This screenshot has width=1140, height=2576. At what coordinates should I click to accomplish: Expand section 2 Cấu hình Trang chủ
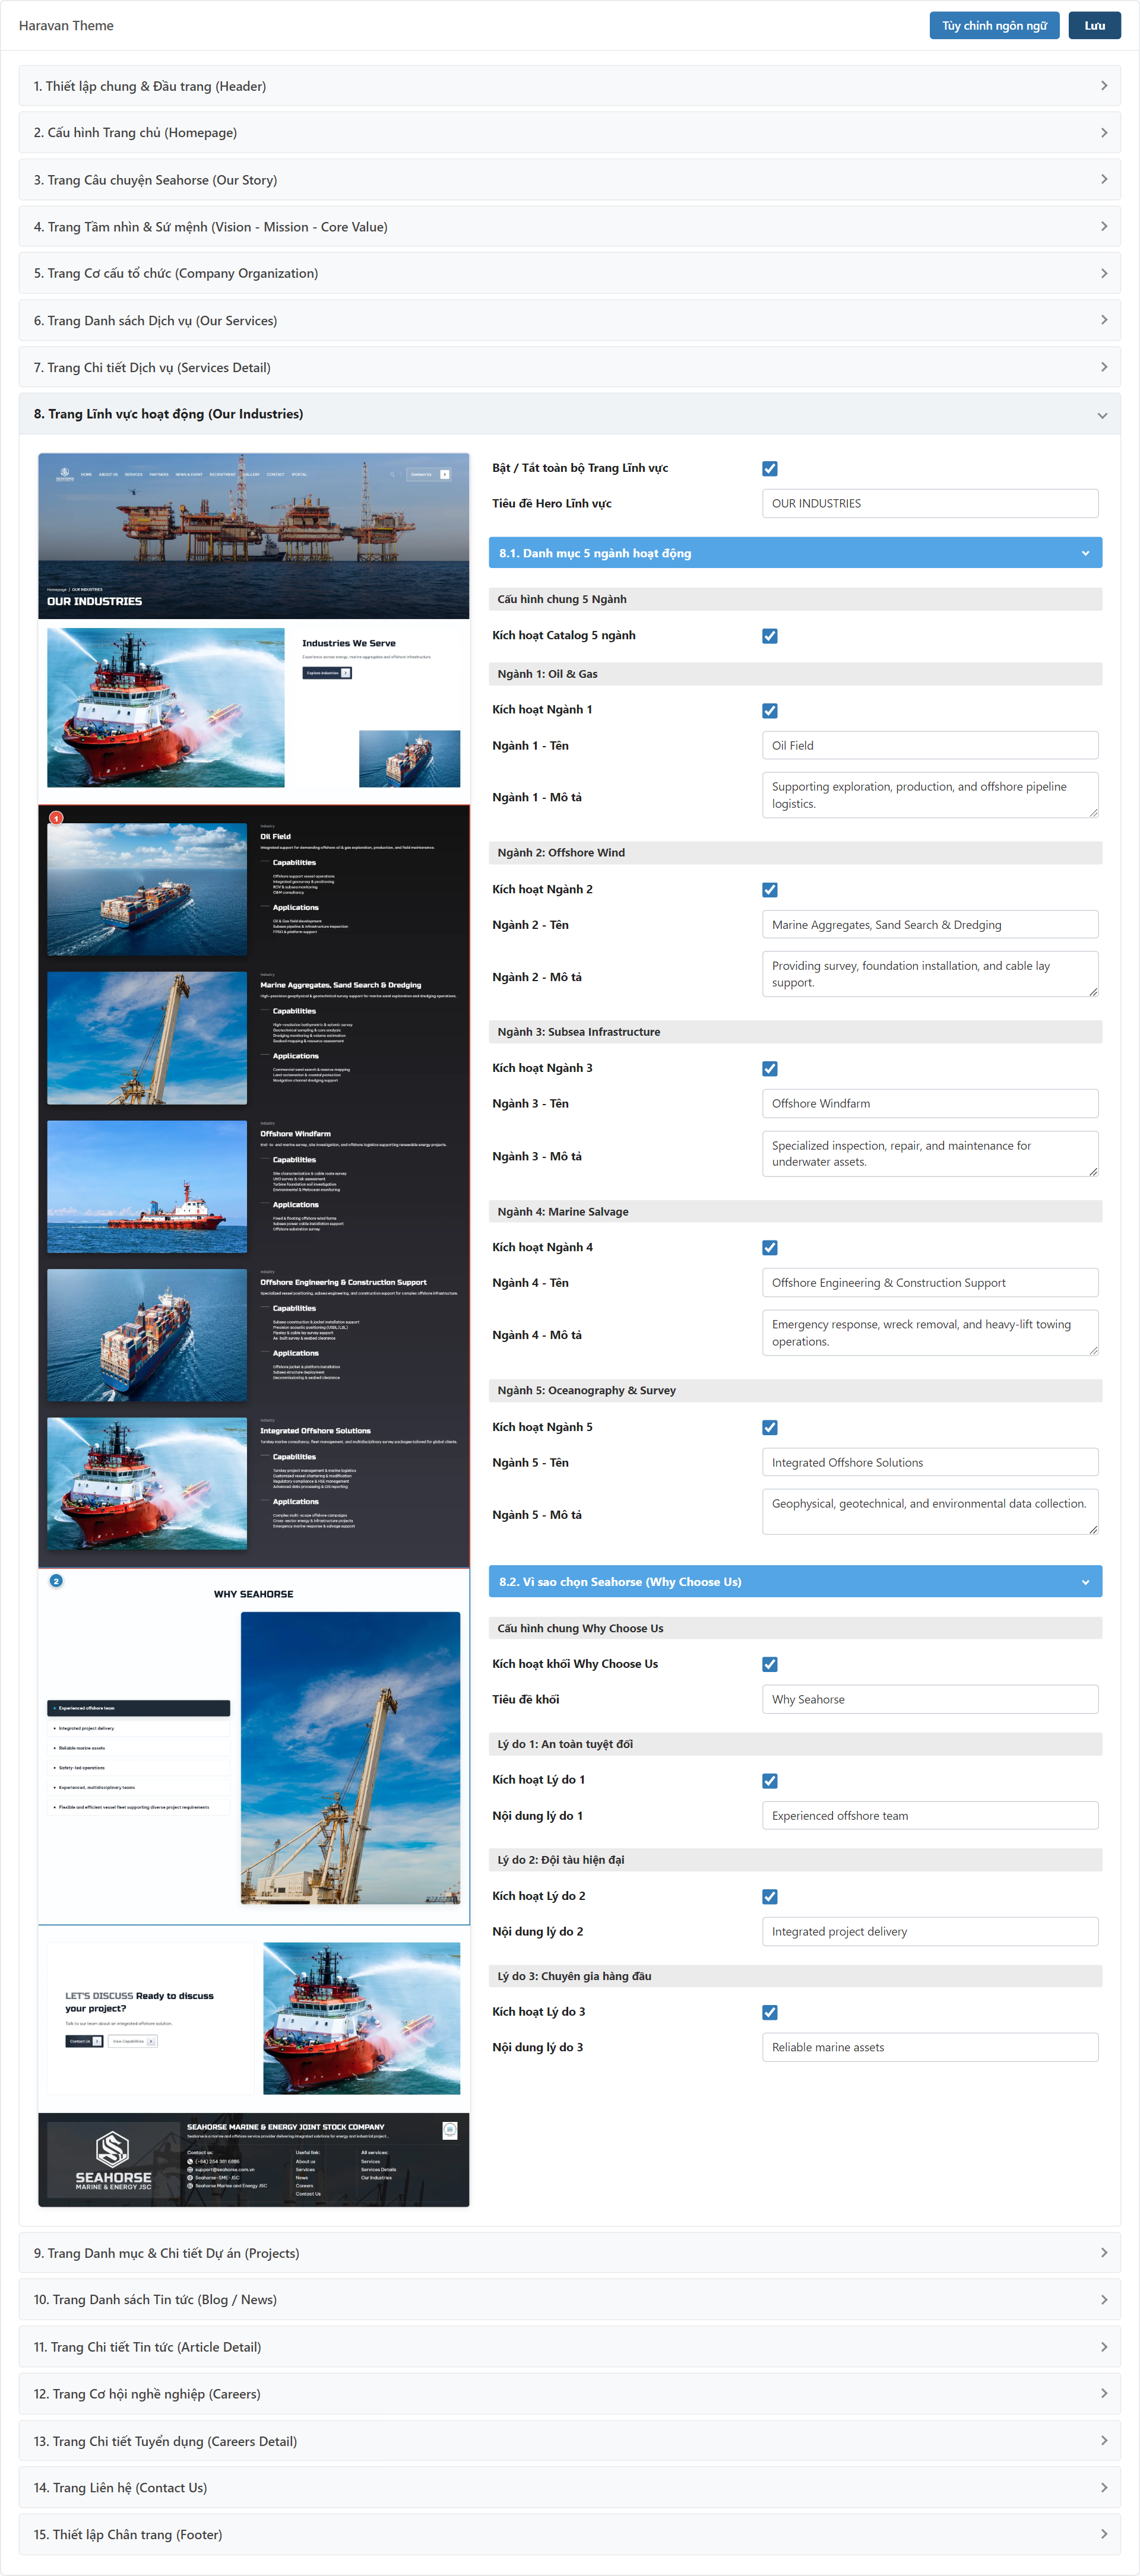coord(570,133)
